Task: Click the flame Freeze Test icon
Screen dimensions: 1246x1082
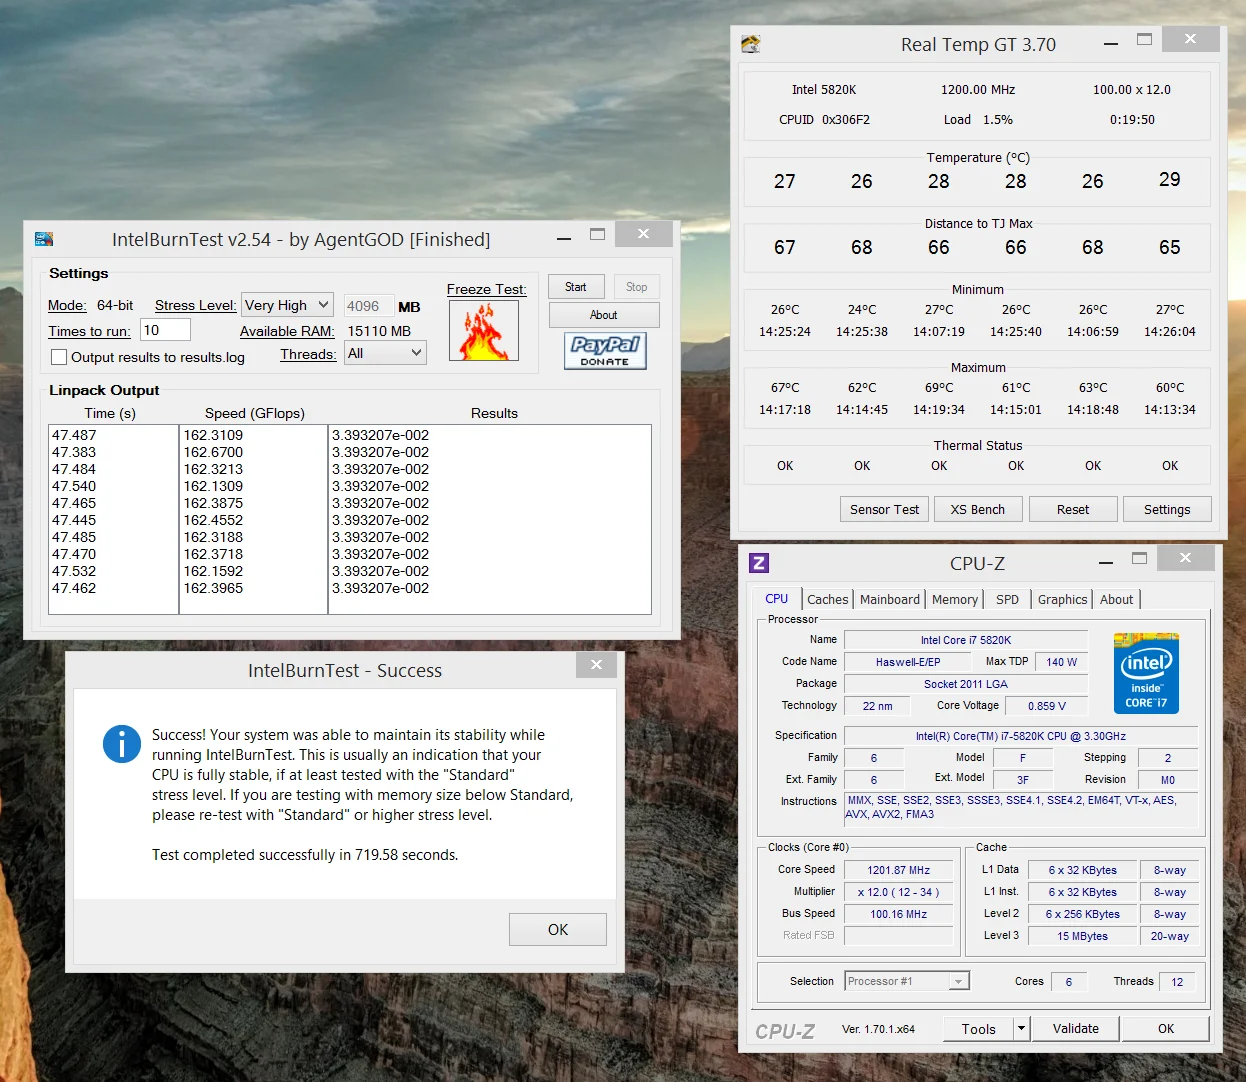Action: click(x=484, y=330)
